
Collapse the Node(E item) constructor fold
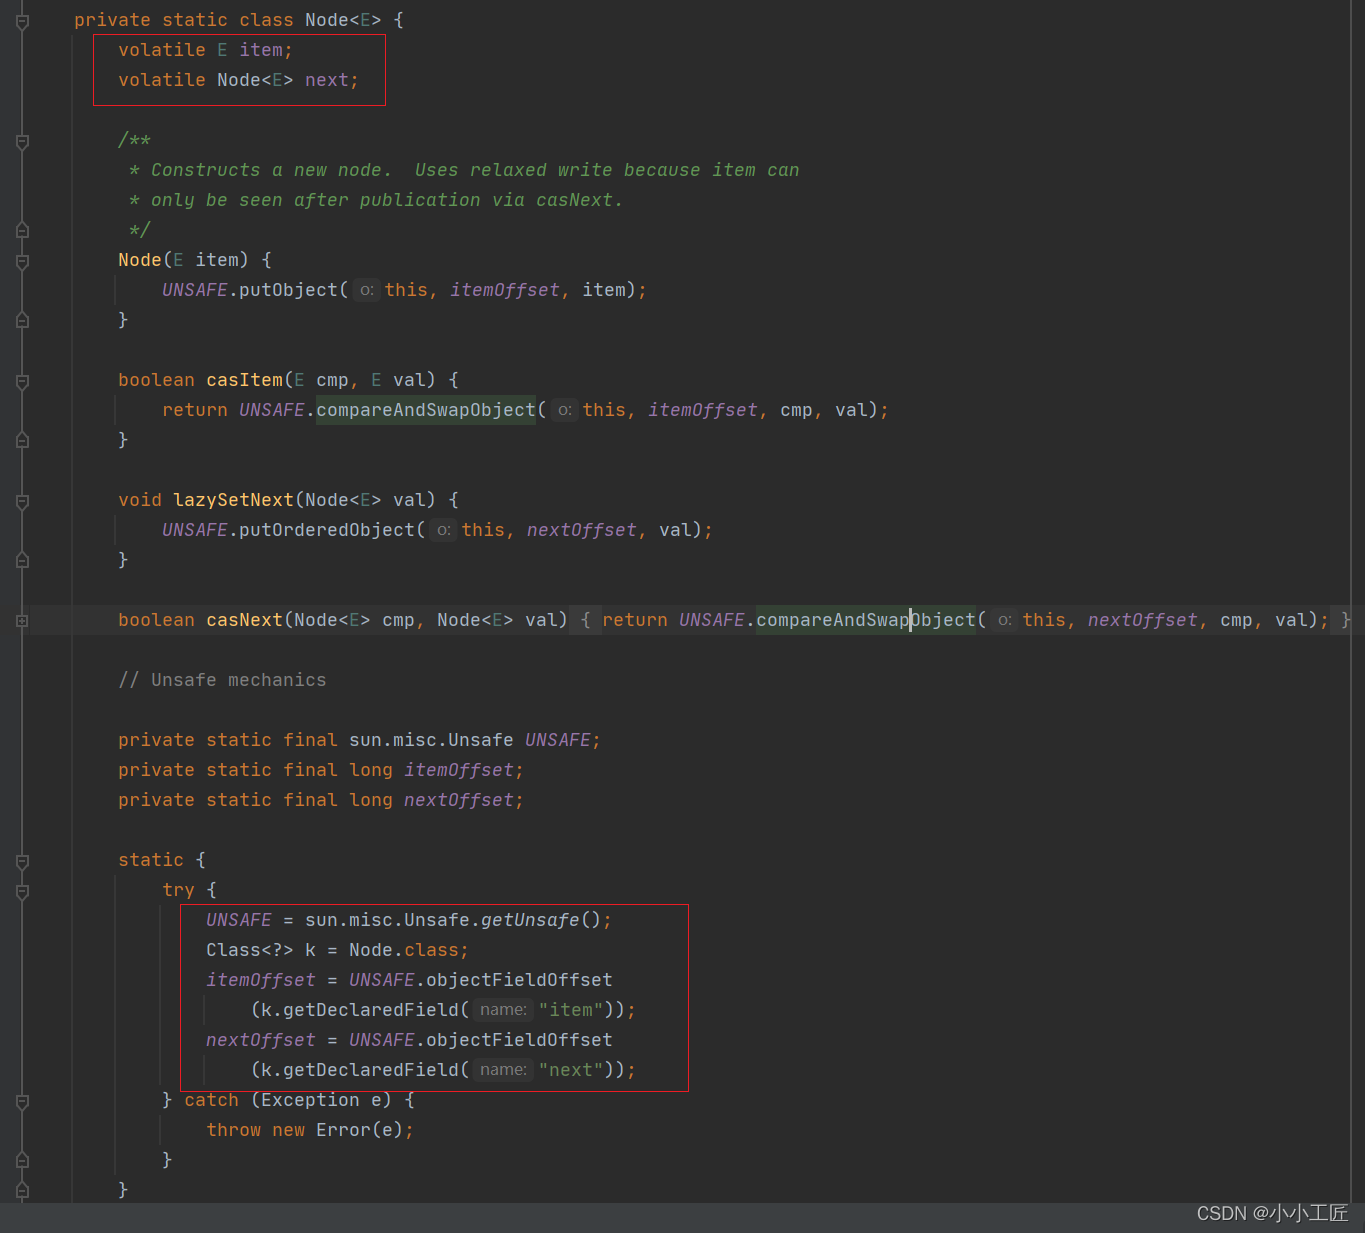22,261
